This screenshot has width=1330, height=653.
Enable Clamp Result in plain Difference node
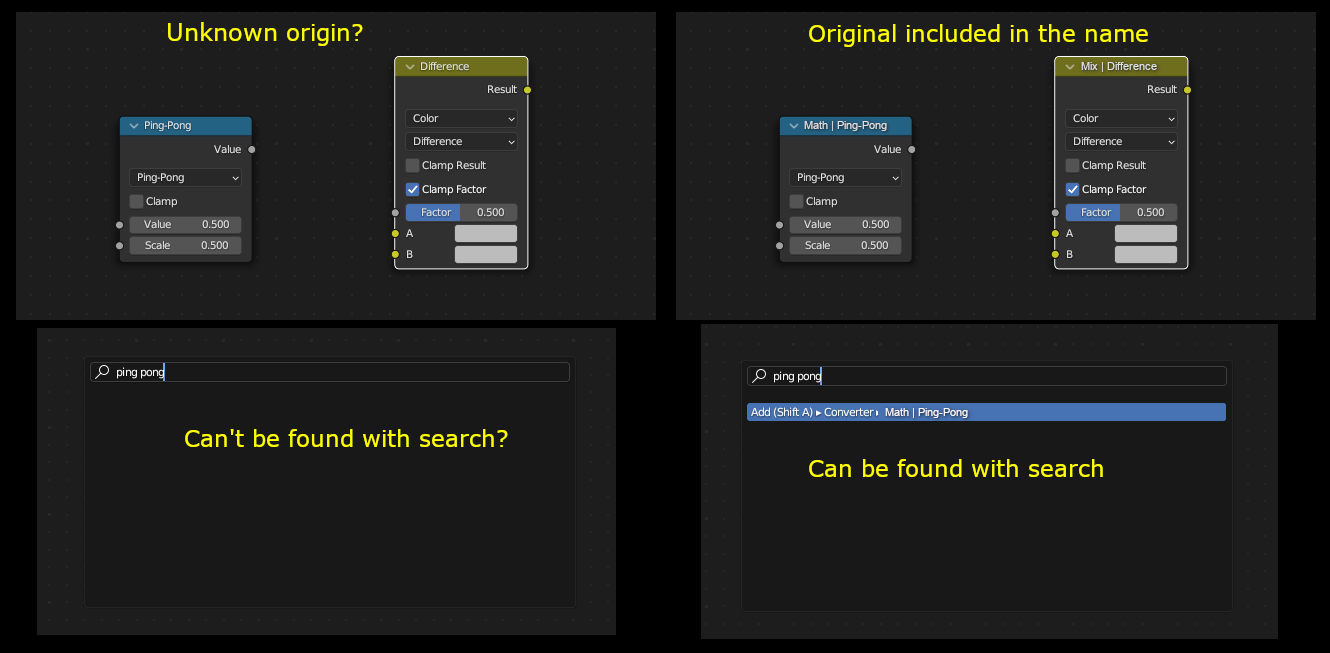pyautogui.click(x=412, y=165)
